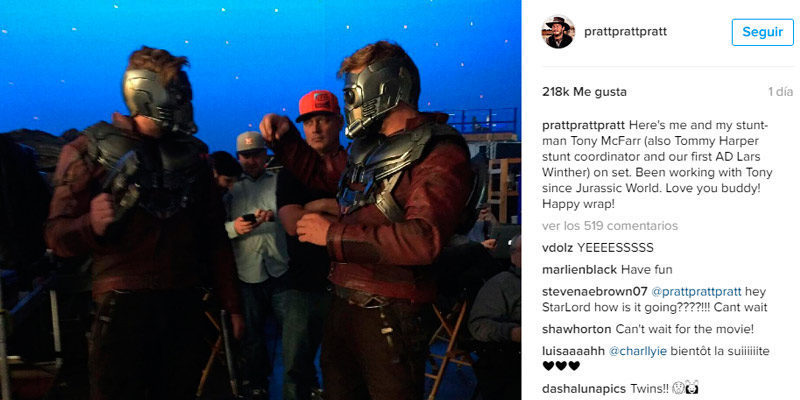
Task: Open caption author prattprattpratt link
Action: point(583,125)
